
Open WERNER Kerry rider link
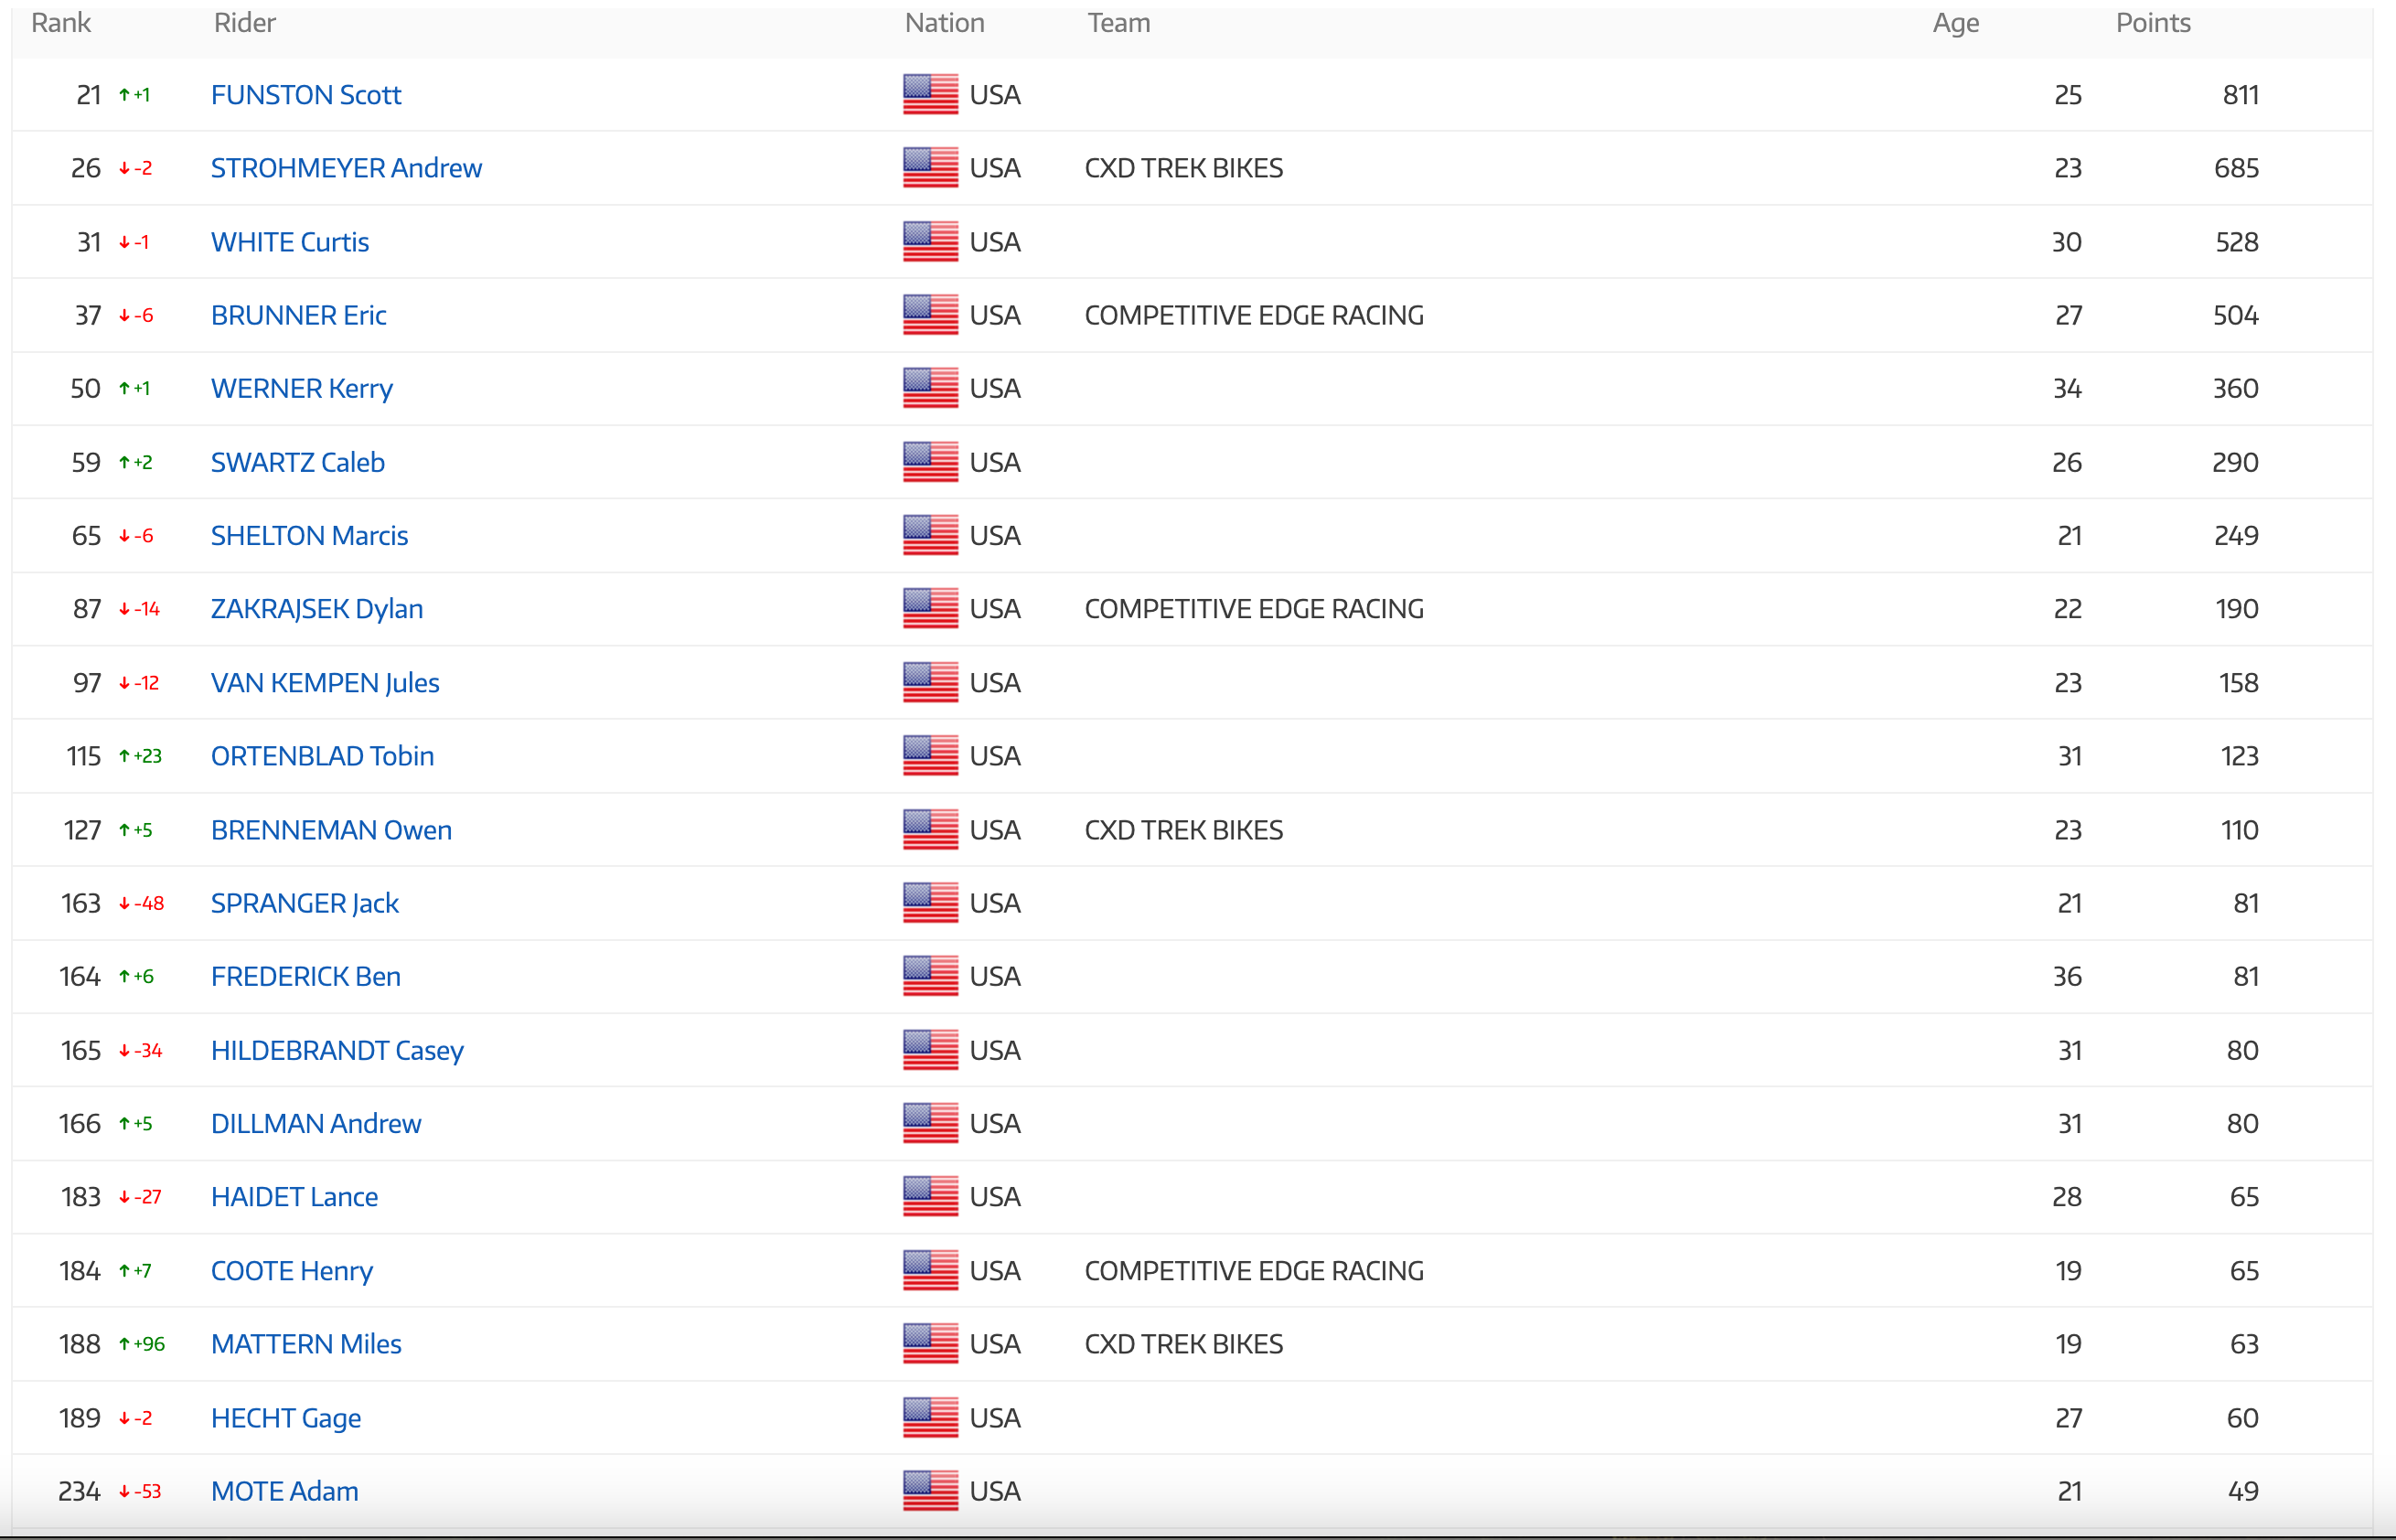pos(301,388)
